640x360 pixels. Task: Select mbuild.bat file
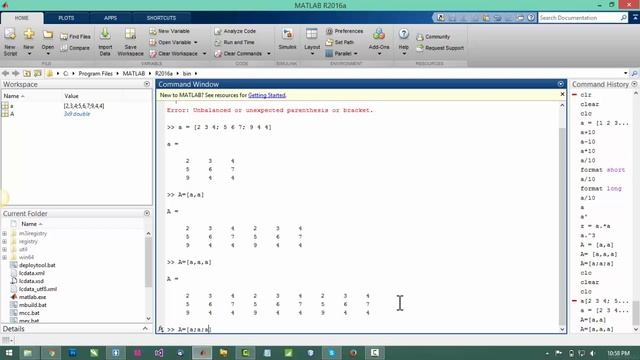(33, 305)
